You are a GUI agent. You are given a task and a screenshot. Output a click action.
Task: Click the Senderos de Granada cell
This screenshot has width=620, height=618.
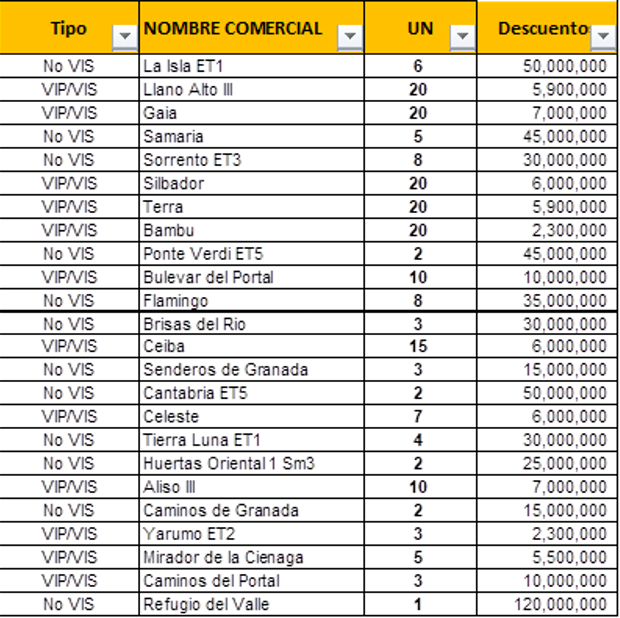(x=251, y=370)
